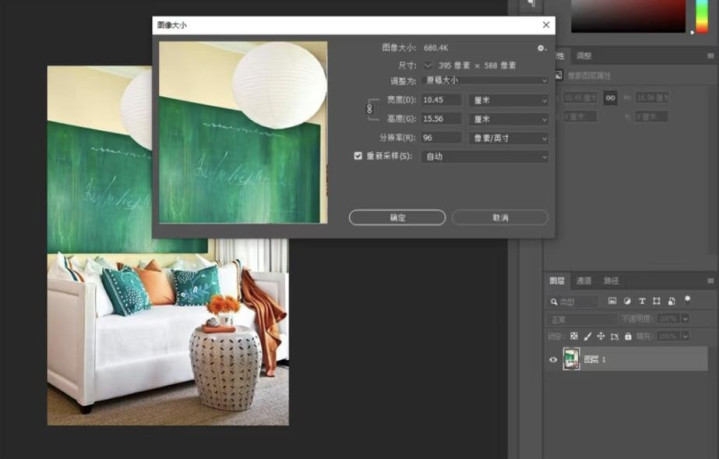Switch to the 路径 paths tab
Viewport: 719px width, 459px height.
pyautogui.click(x=611, y=281)
